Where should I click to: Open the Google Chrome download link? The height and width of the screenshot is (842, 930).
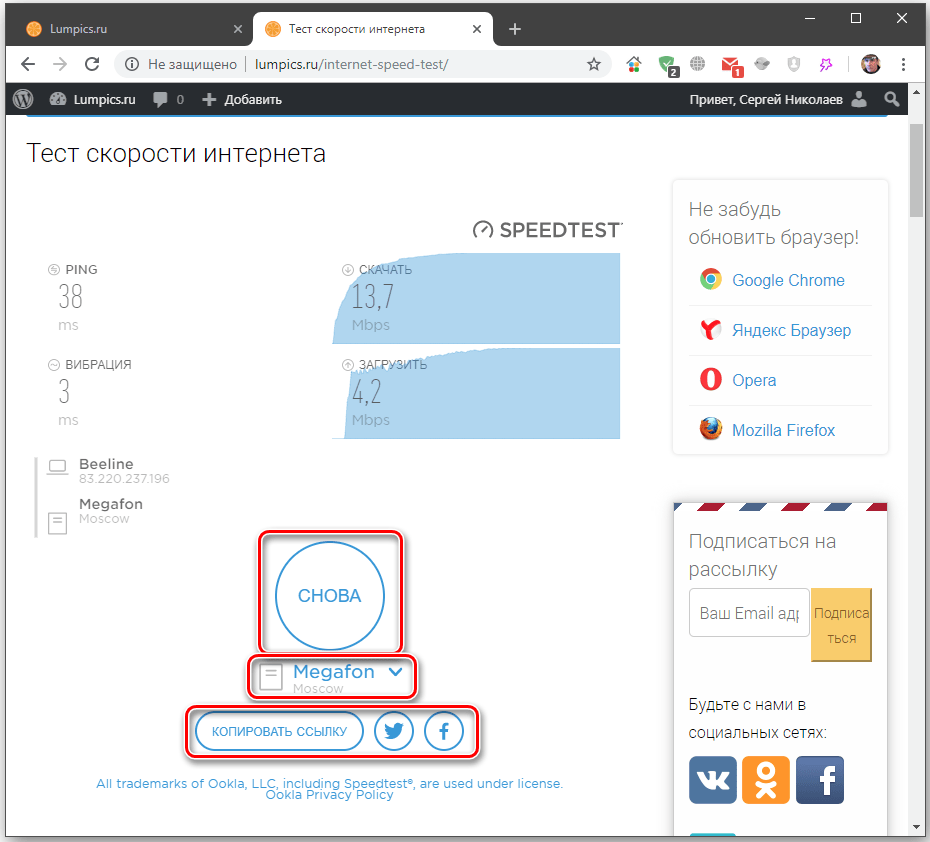[787, 280]
